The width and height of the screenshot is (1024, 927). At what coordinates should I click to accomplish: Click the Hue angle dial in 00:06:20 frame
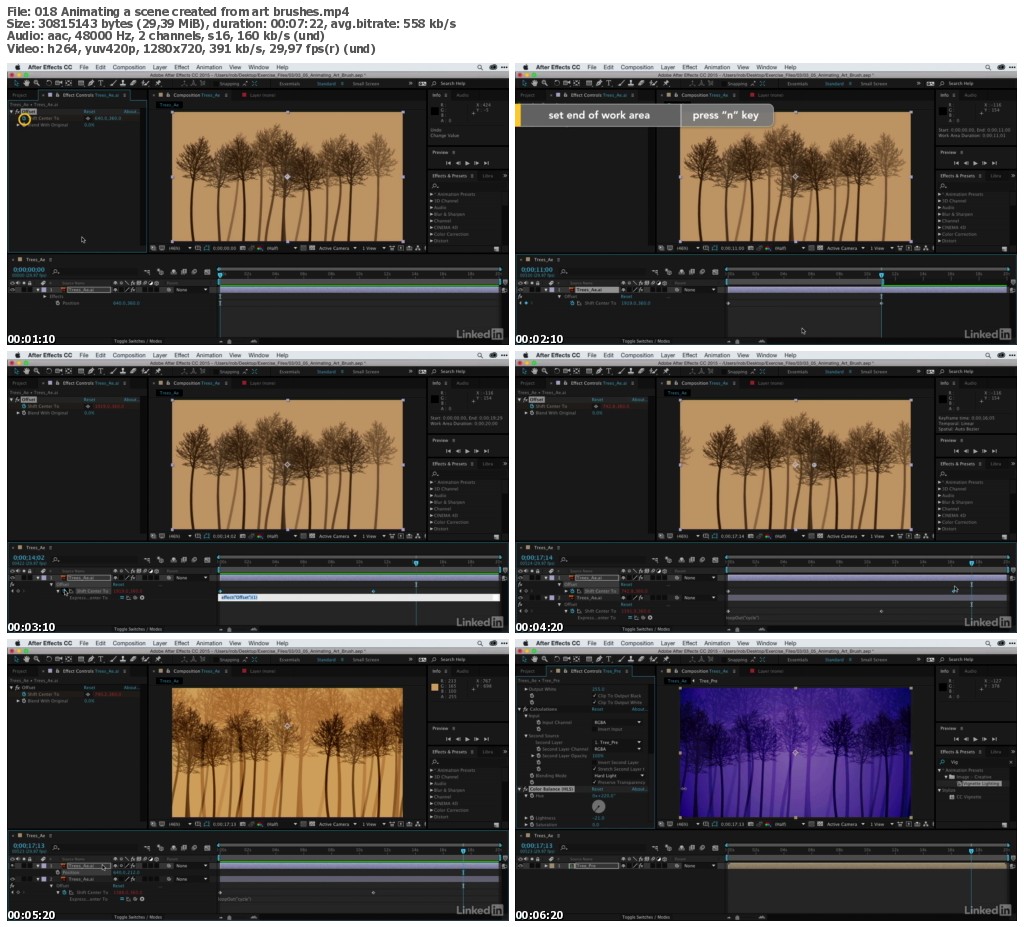598,806
